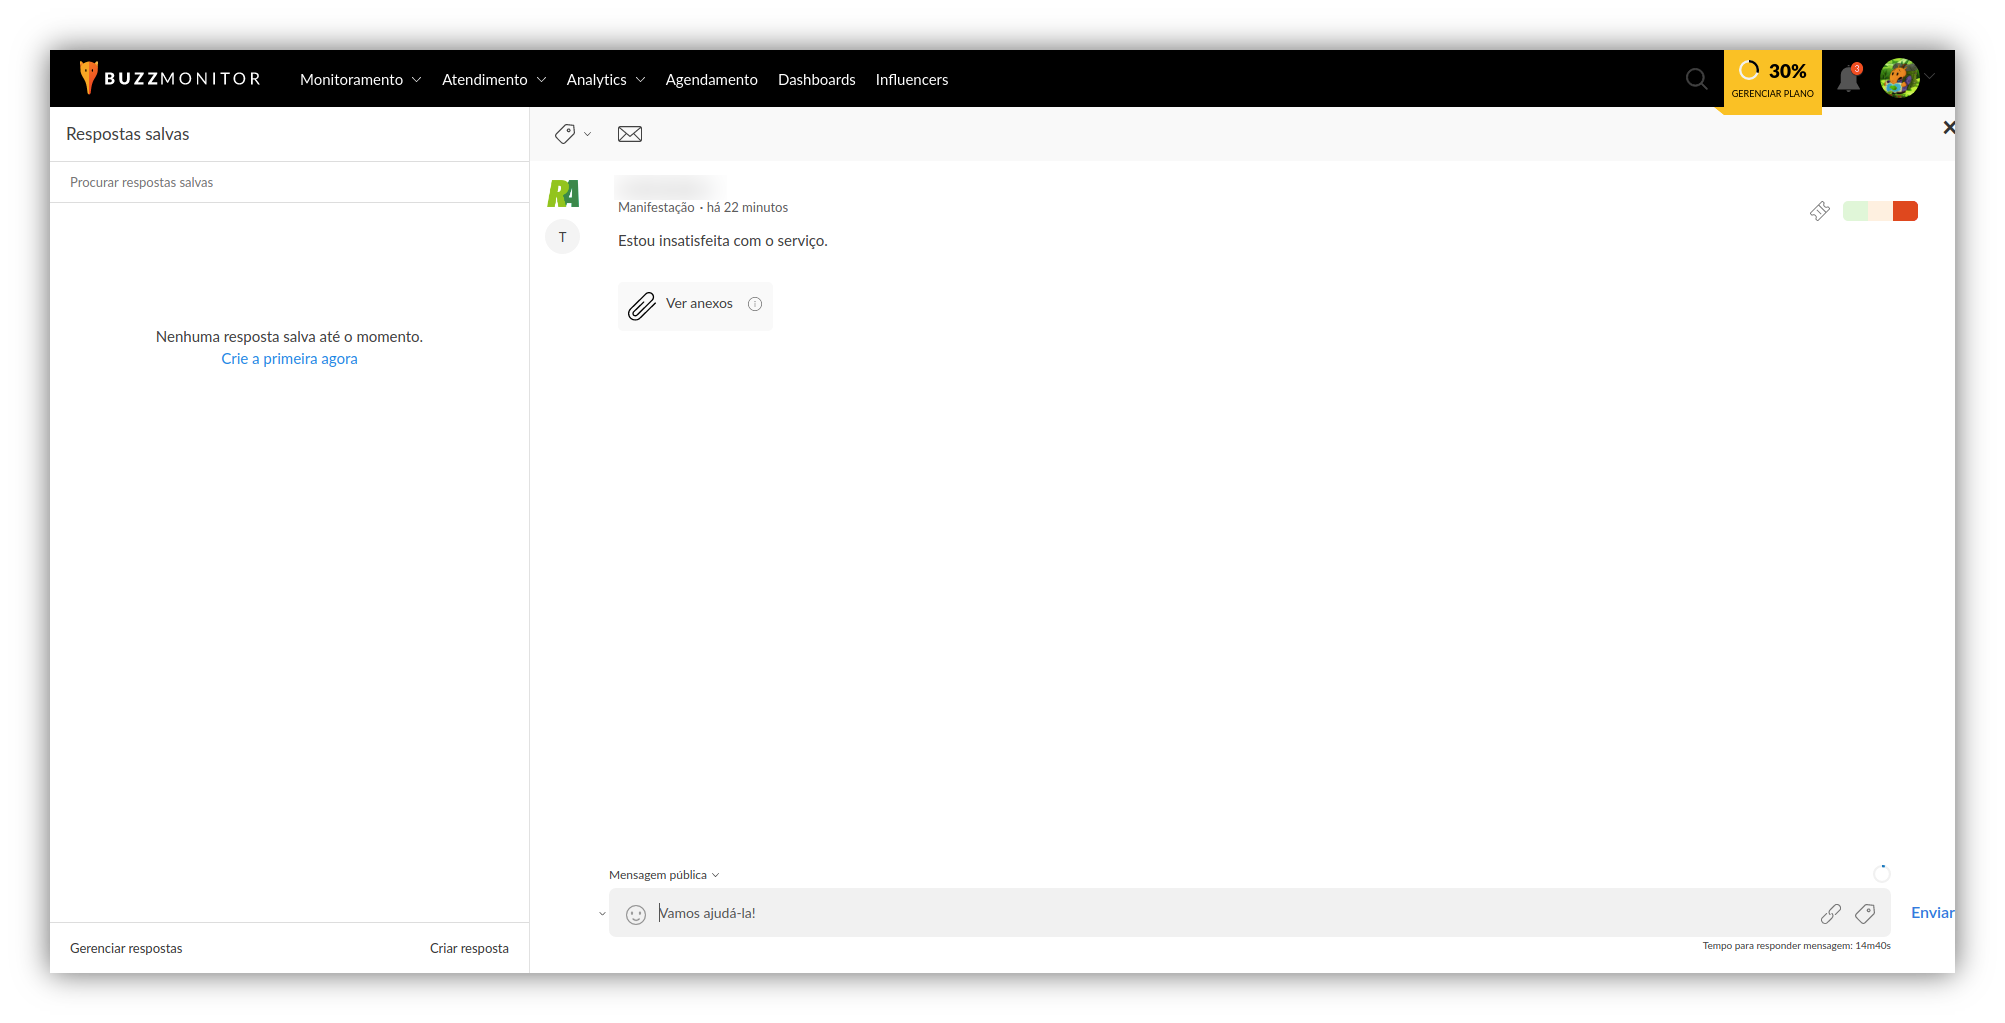Open the Dashboards menu item

pos(816,80)
